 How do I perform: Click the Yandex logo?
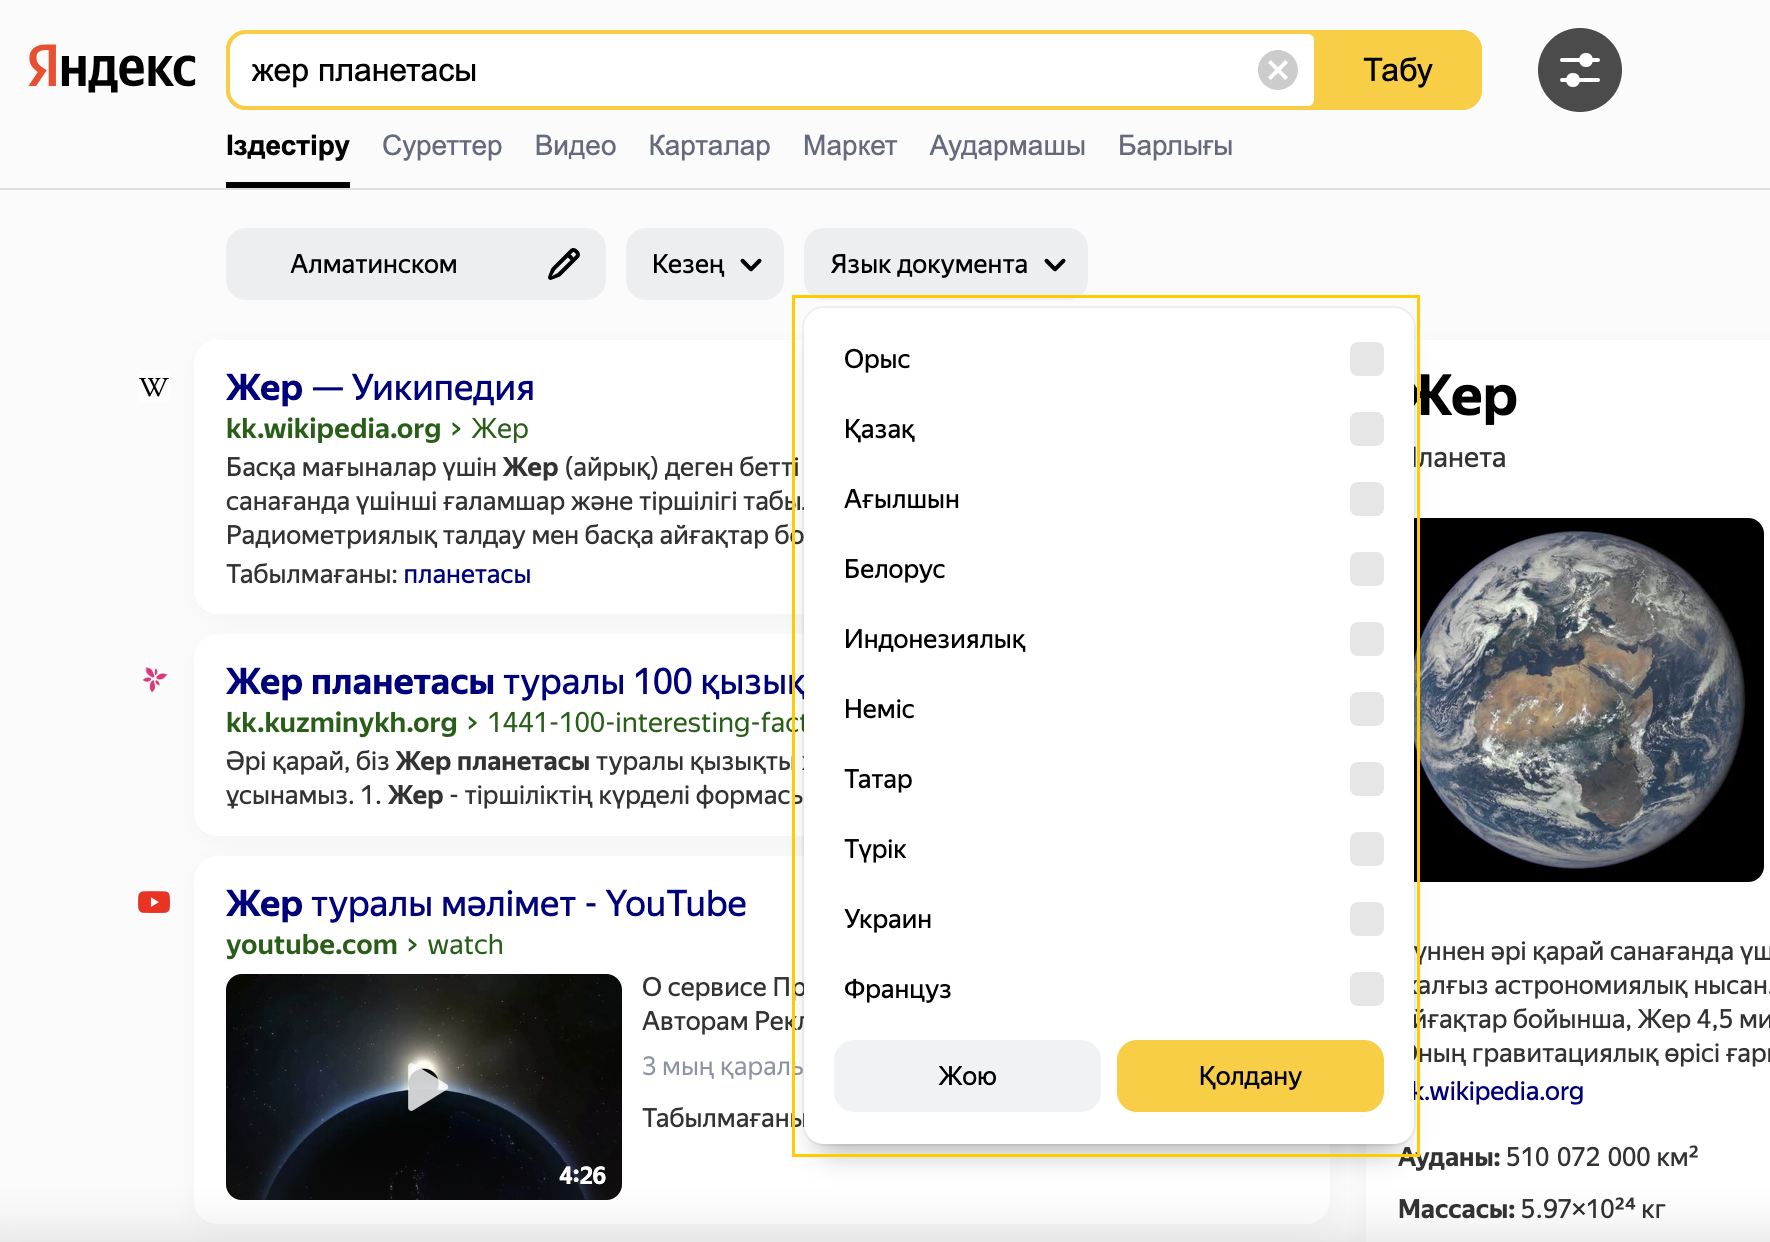pyautogui.click(x=112, y=69)
